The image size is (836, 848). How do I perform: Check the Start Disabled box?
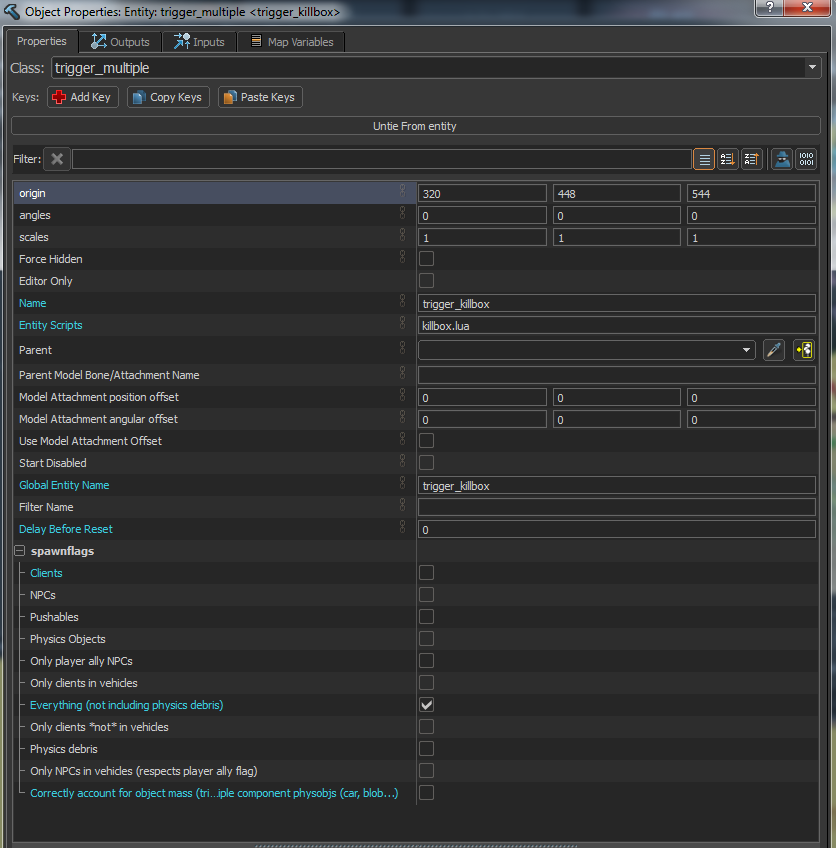coord(427,463)
